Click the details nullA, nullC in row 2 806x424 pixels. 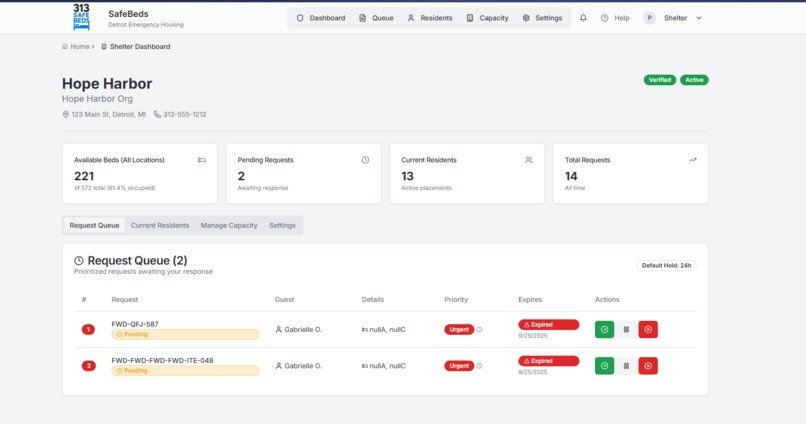click(383, 366)
